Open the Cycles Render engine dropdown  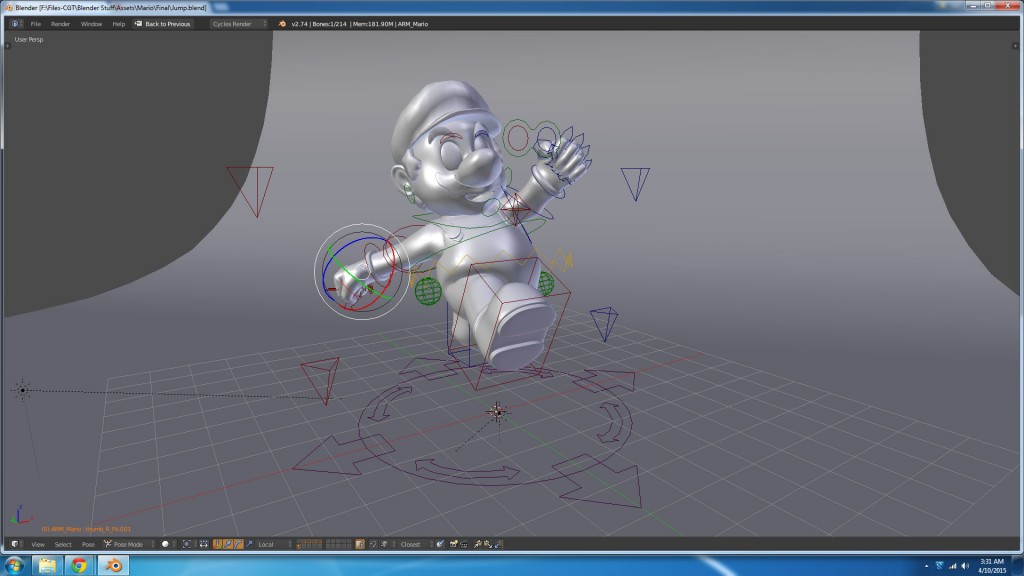(240, 22)
